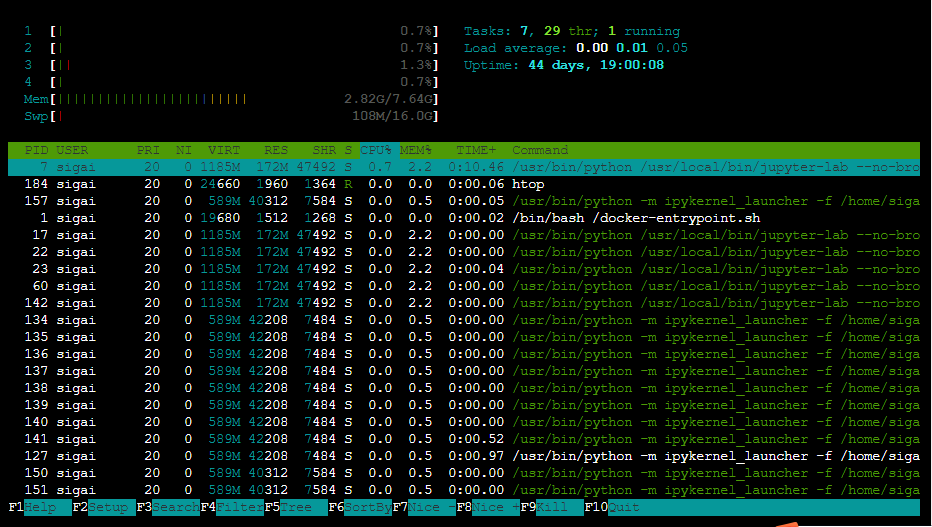932x527 pixels.
Task: Activate the F4 Filter function
Action: click(232, 507)
